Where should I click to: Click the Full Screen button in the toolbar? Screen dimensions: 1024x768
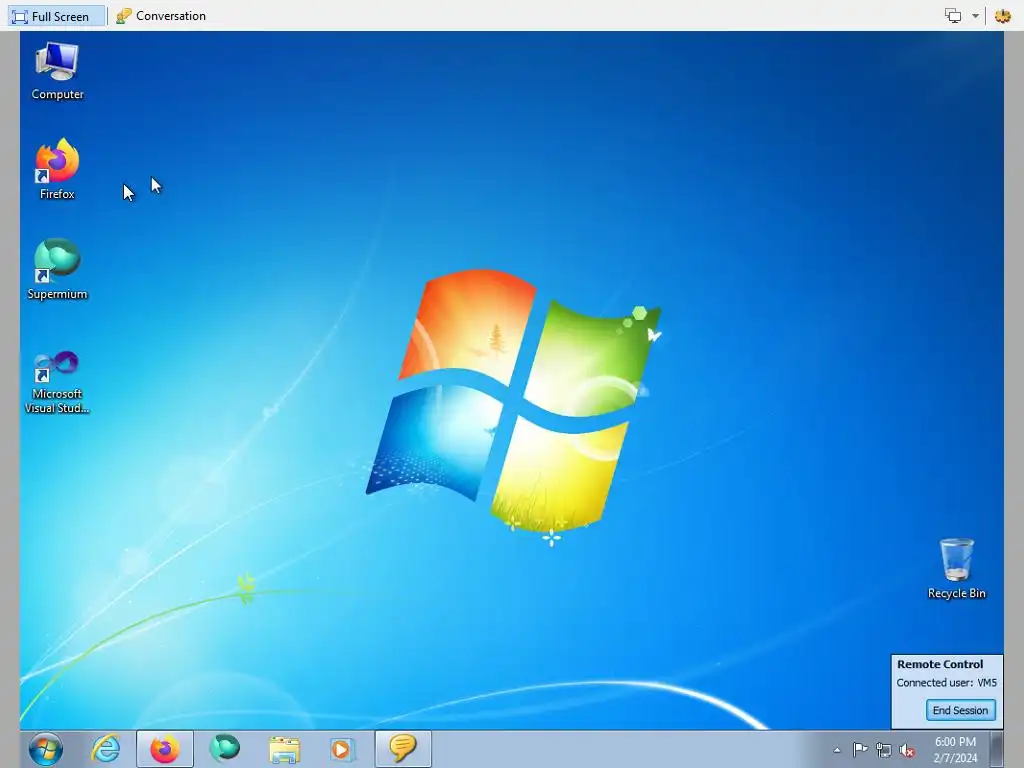click(x=57, y=16)
